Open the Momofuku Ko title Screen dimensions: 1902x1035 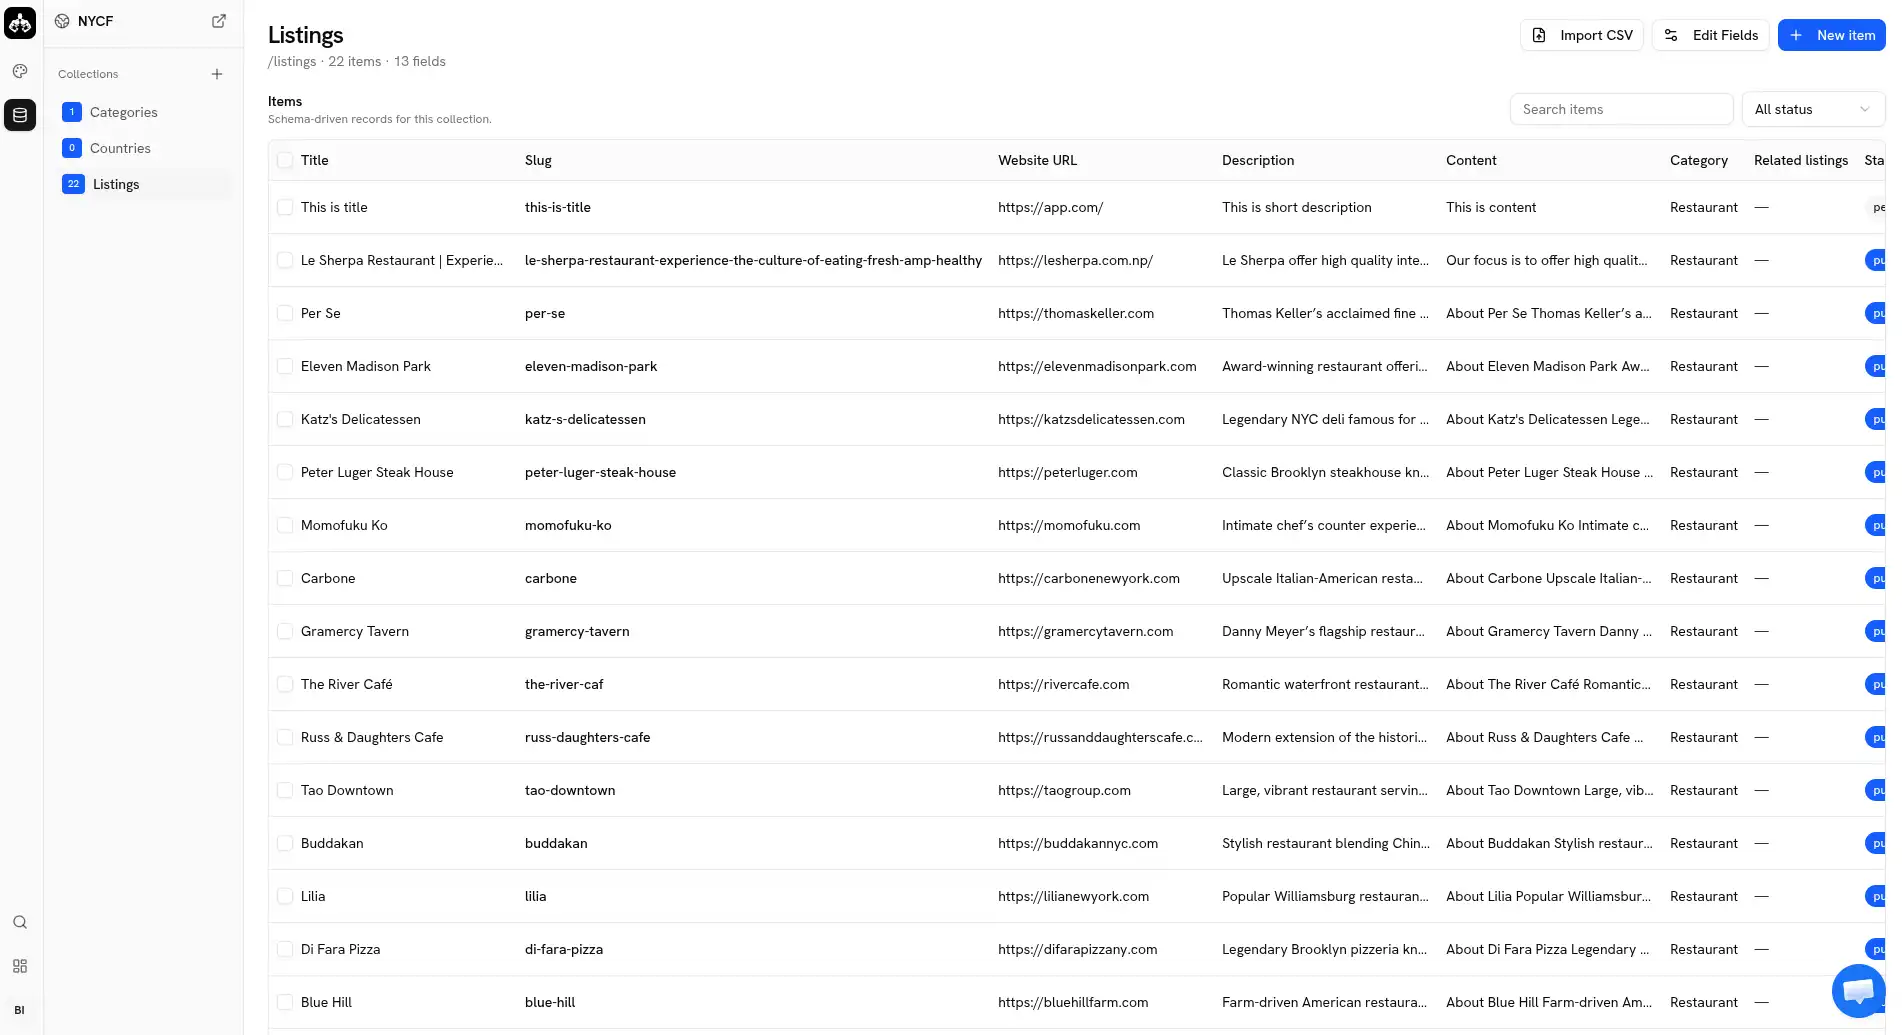344,525
